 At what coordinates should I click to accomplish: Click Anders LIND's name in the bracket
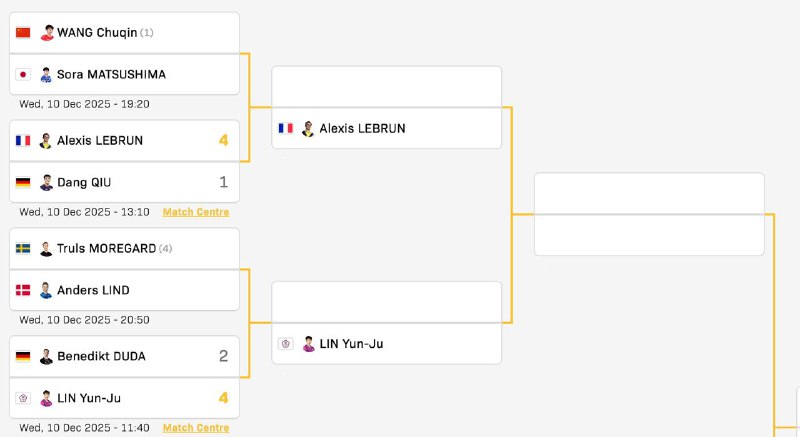pyautogui.click(x=93, y=291)
